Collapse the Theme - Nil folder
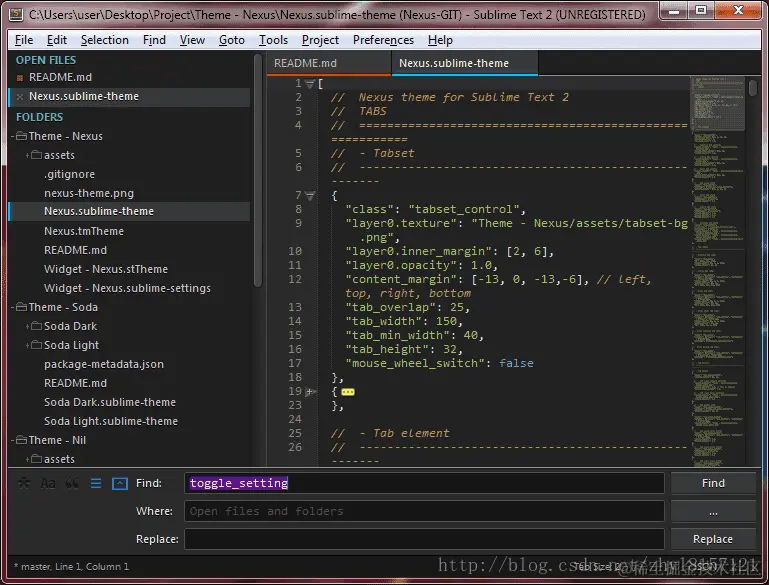 13,440
